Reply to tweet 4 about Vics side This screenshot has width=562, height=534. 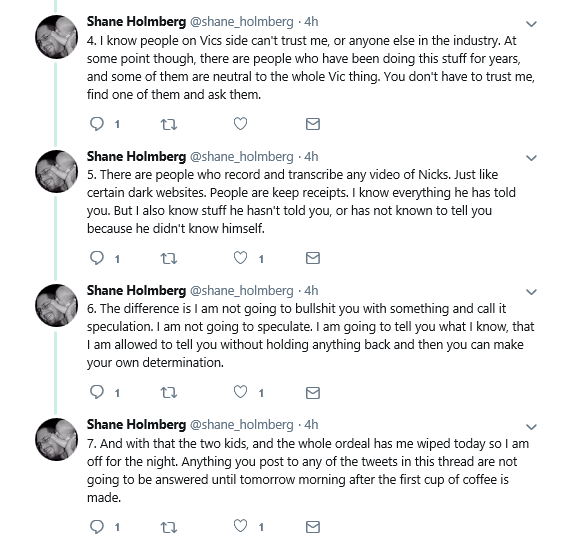97,124
